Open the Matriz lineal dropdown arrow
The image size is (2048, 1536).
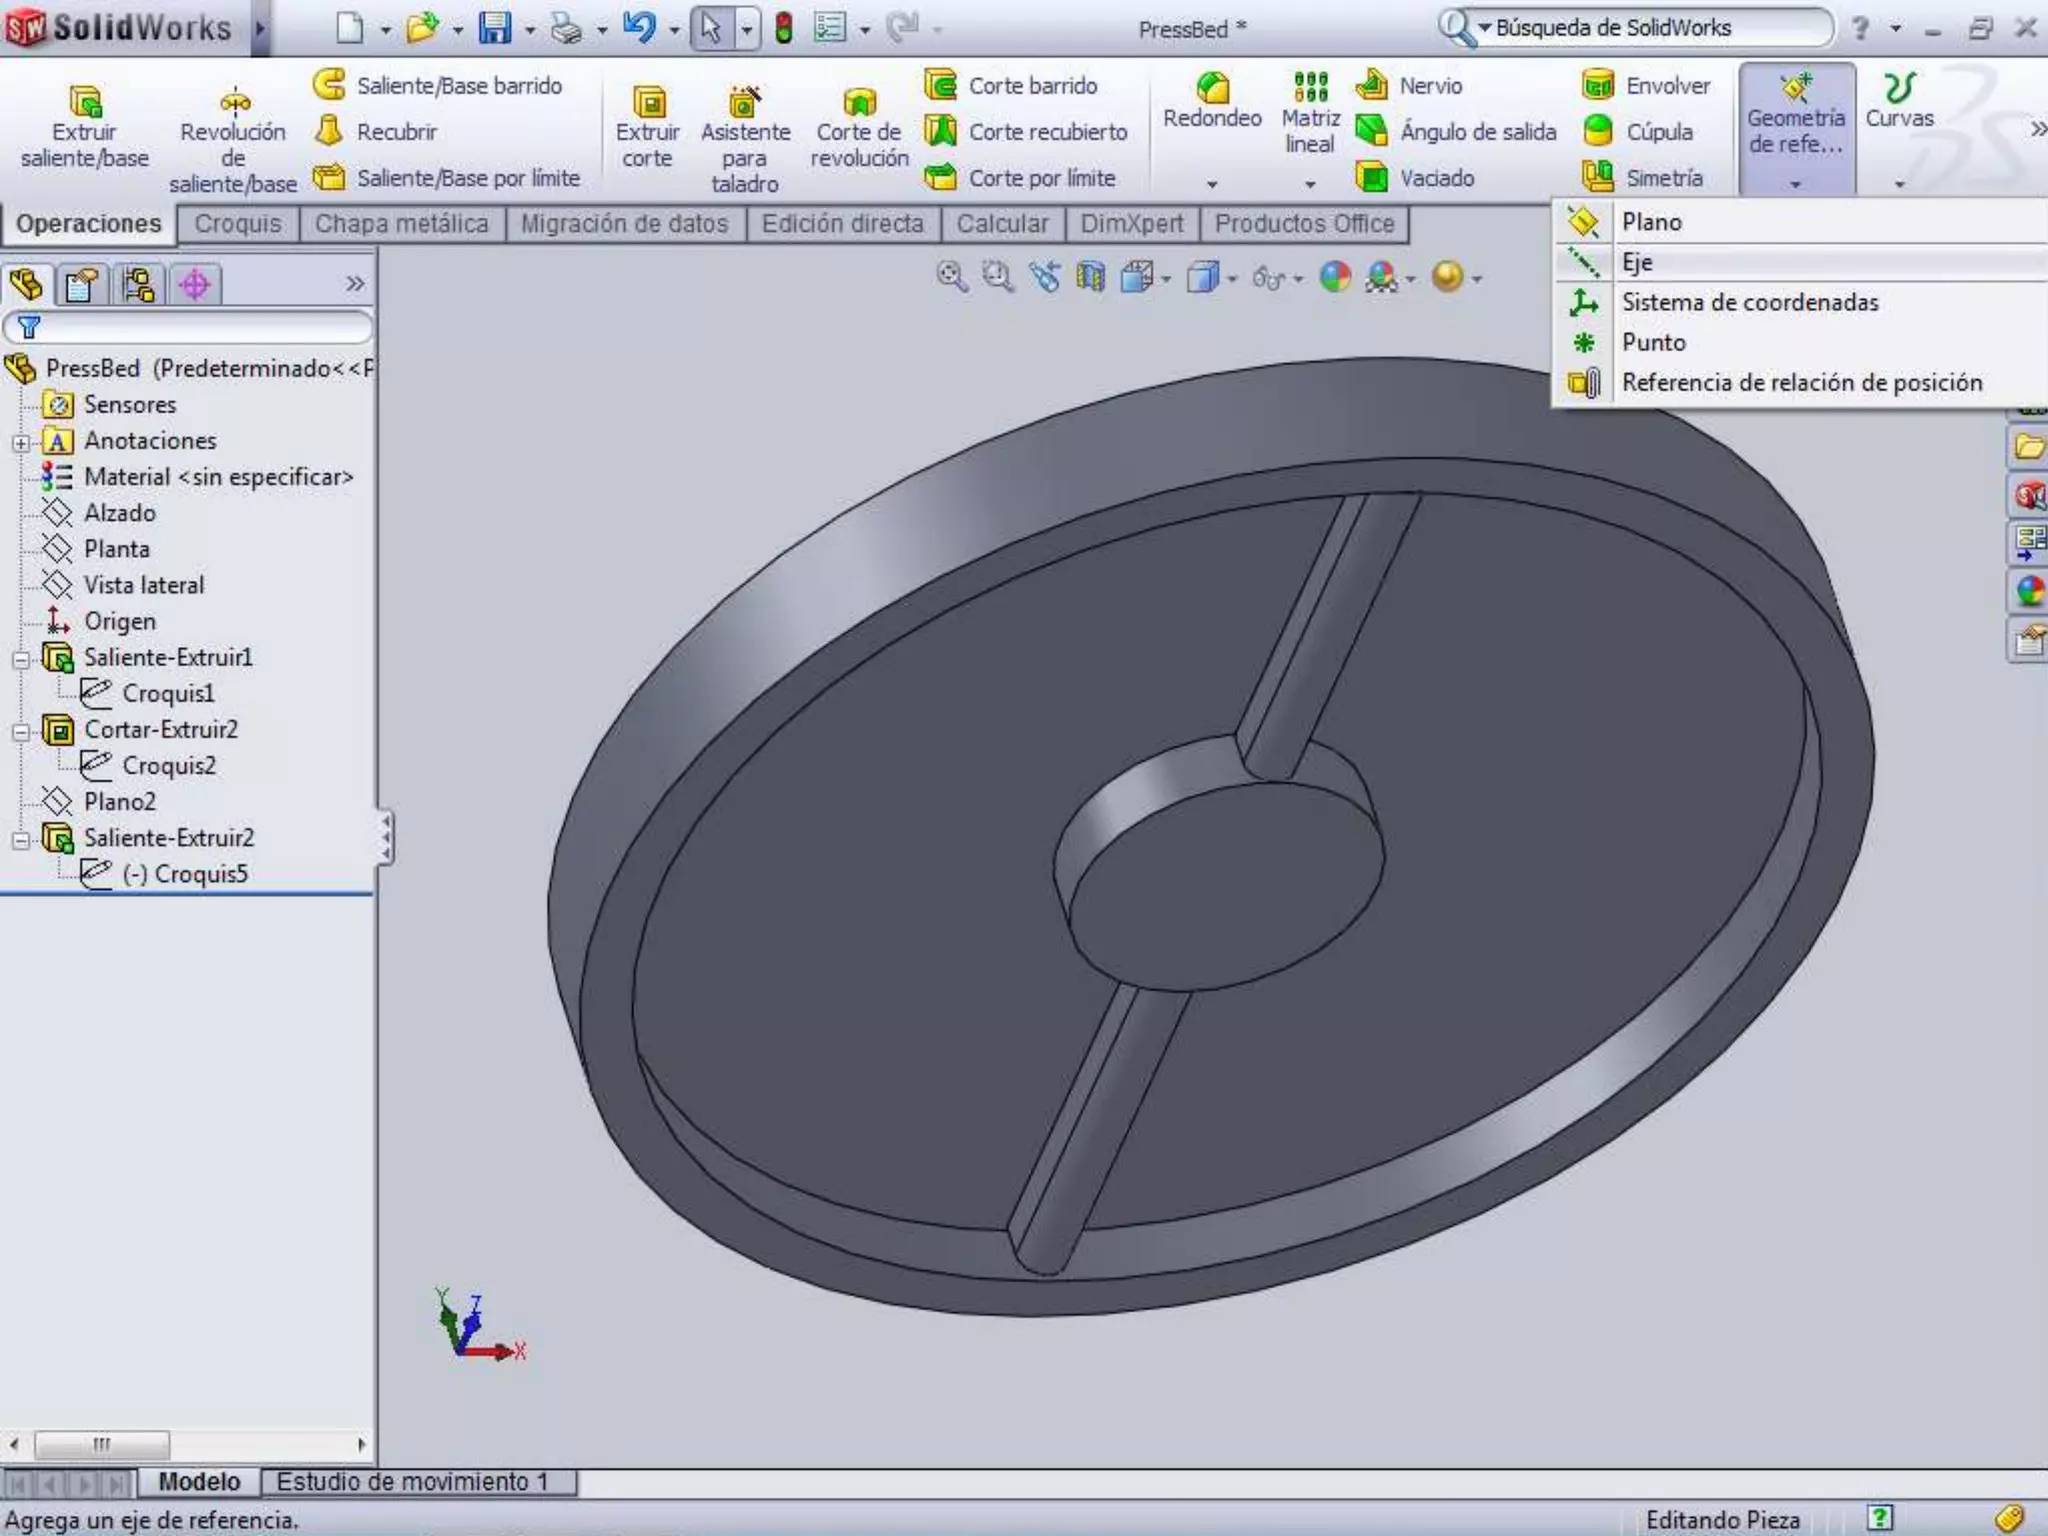1310,184
